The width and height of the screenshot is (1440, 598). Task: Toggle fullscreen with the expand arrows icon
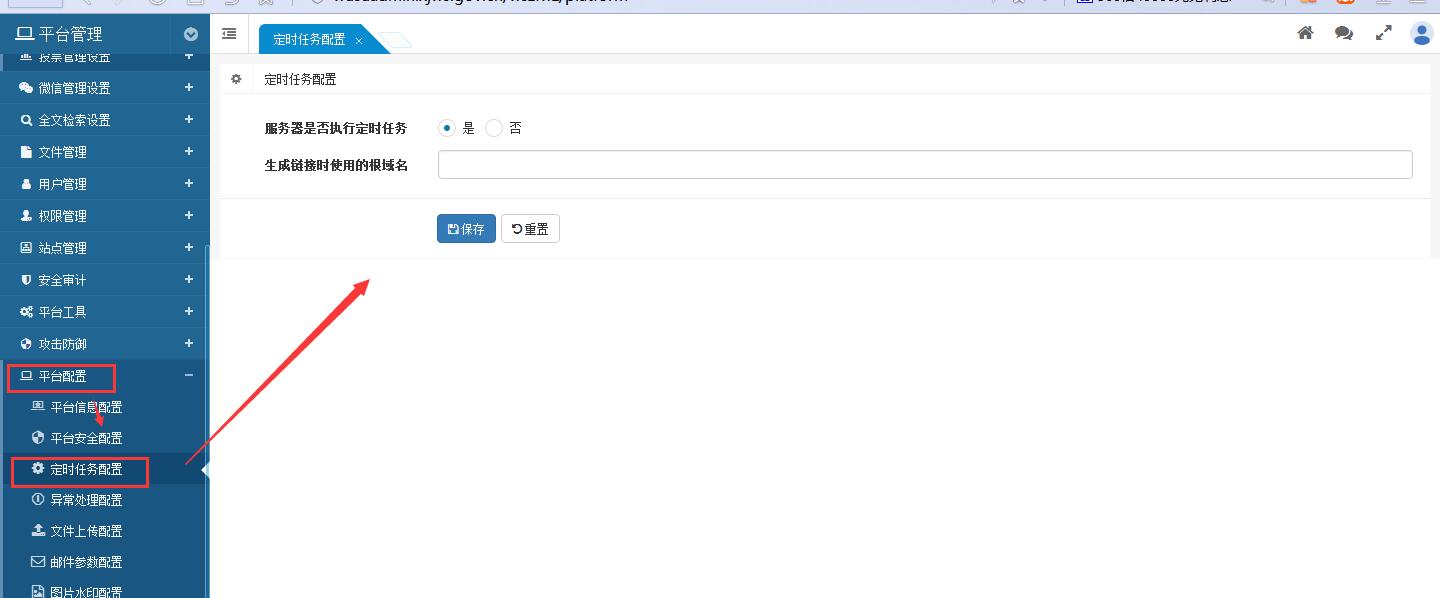[x=1383, y=33]
